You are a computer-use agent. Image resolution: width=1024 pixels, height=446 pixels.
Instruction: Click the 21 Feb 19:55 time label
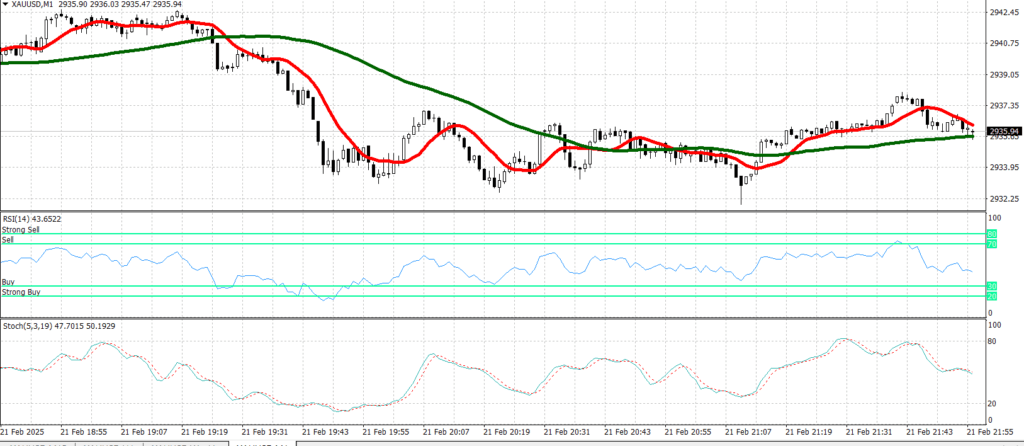[384, 432]
